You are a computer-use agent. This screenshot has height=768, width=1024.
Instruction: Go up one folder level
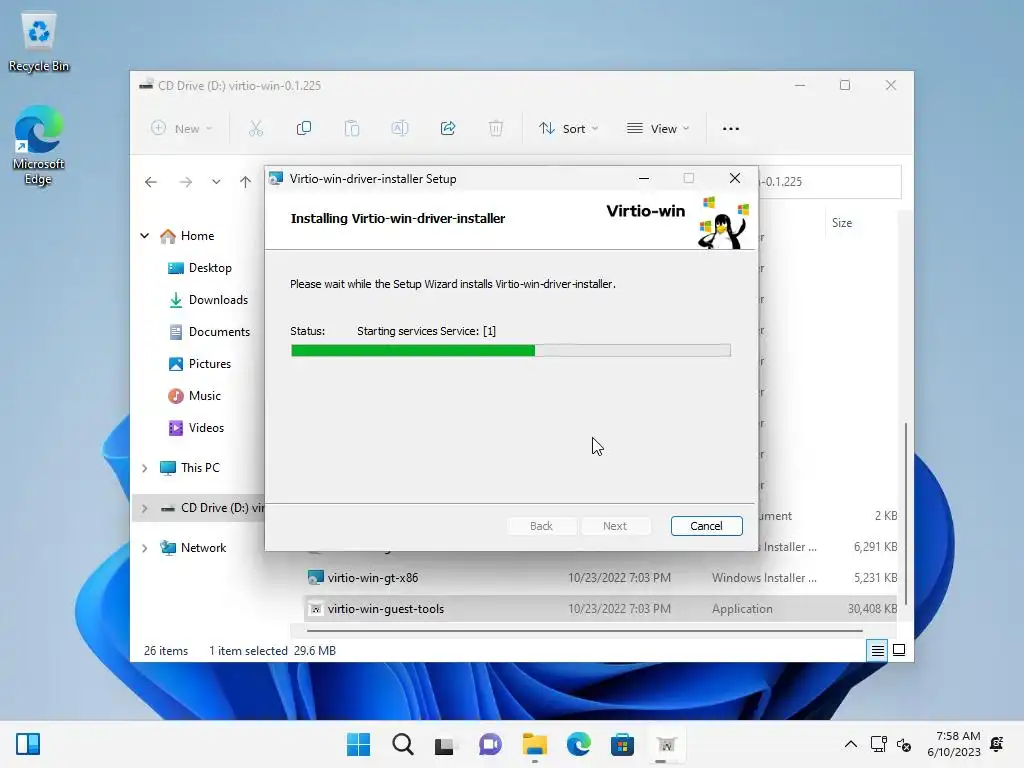[245, 182]
